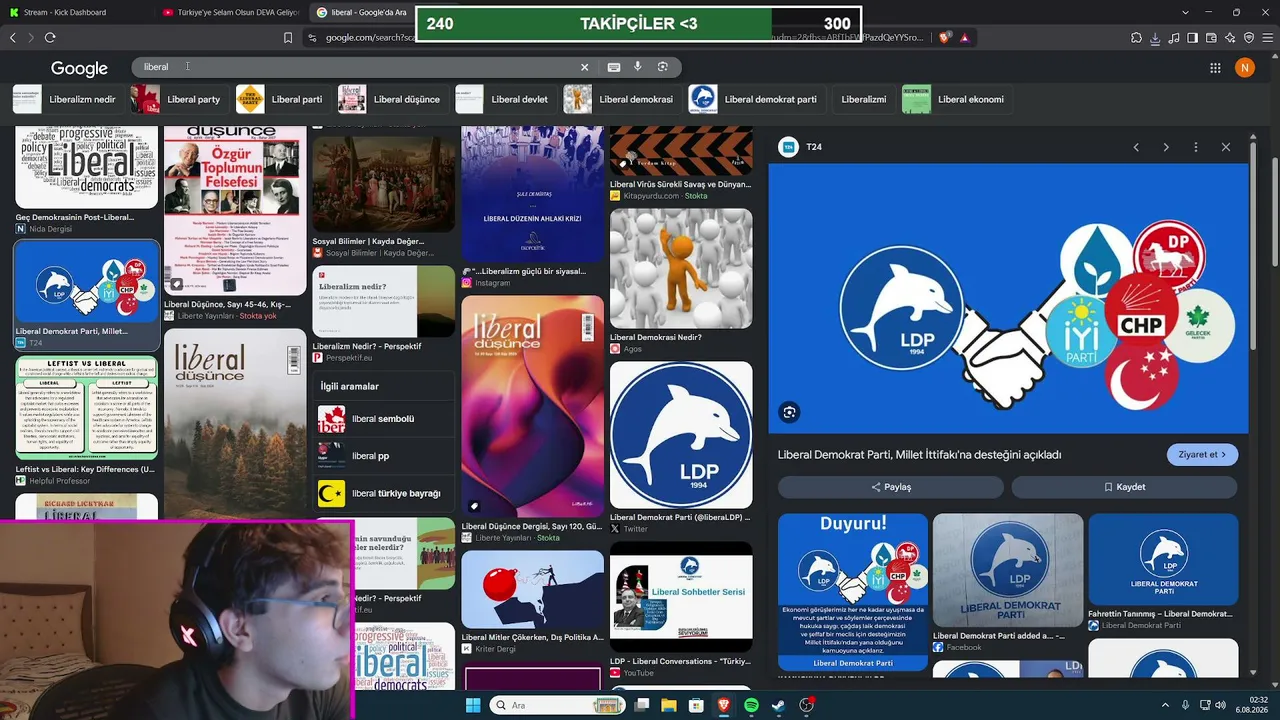Image resolution: width=1280 pixels, height=720 pixels.
Task: Open related search liberal türkiye bayrağı
Action: pyautogui.click(x=384, y=493)
